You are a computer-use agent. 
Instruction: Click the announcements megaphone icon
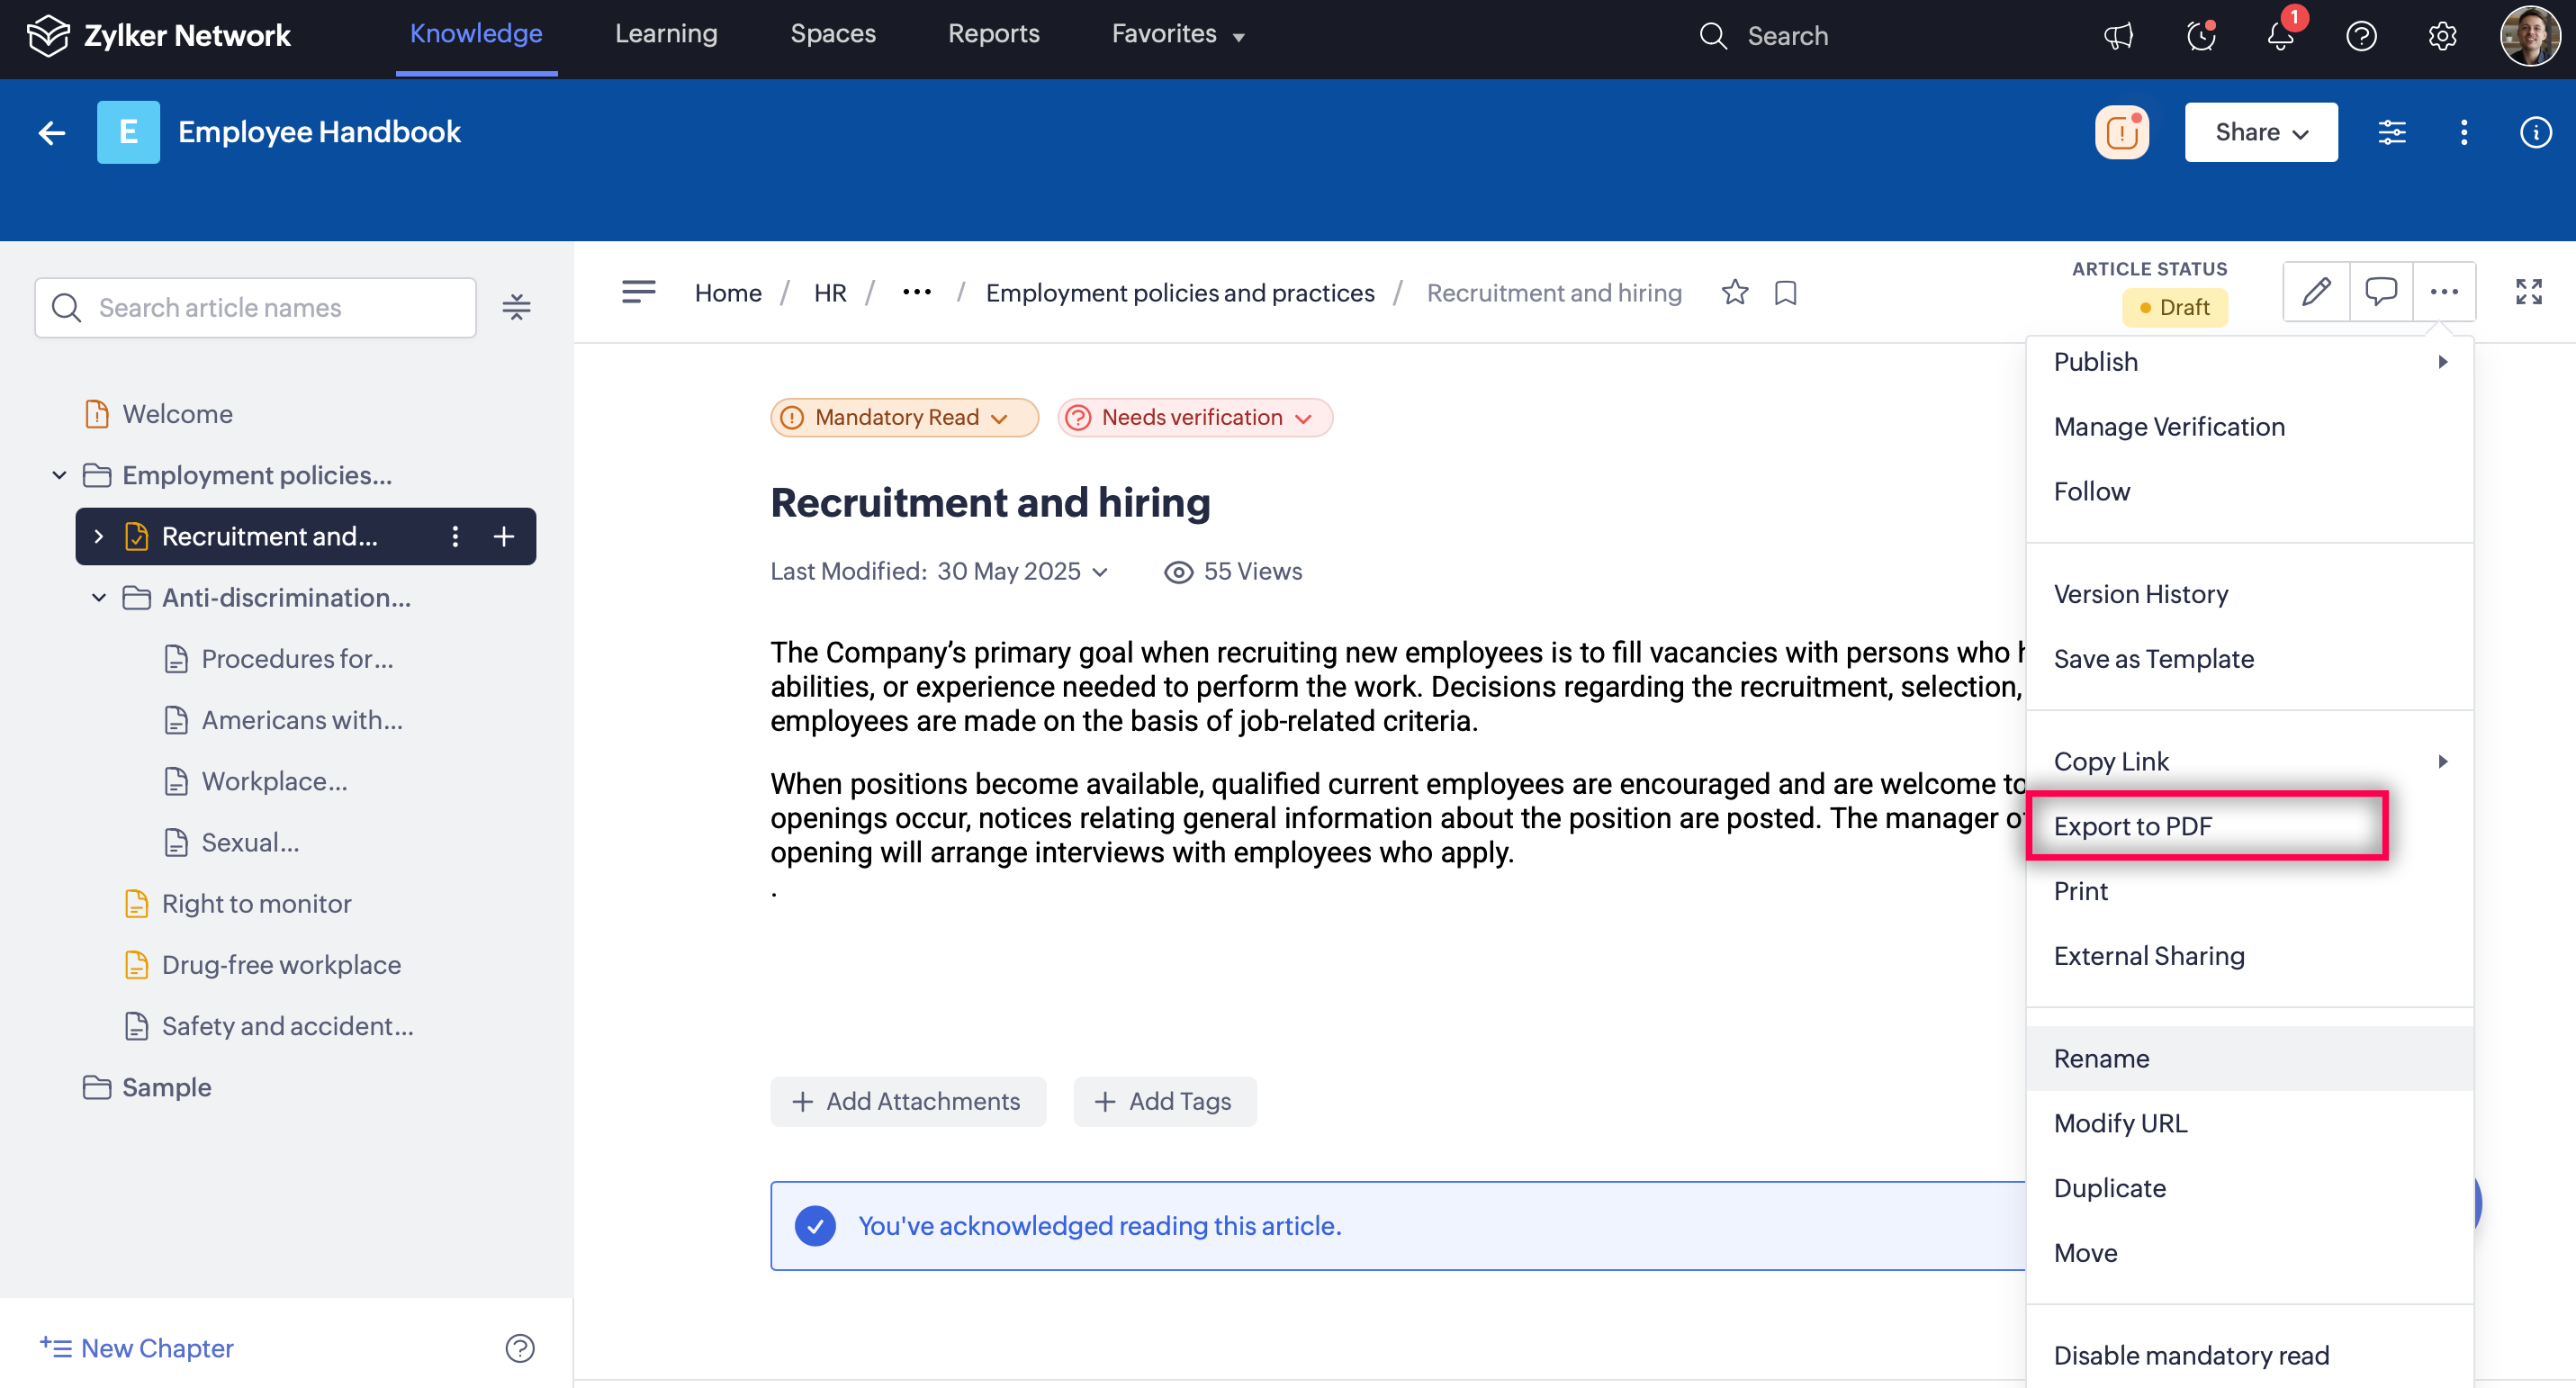click(x=2118, y=36)
